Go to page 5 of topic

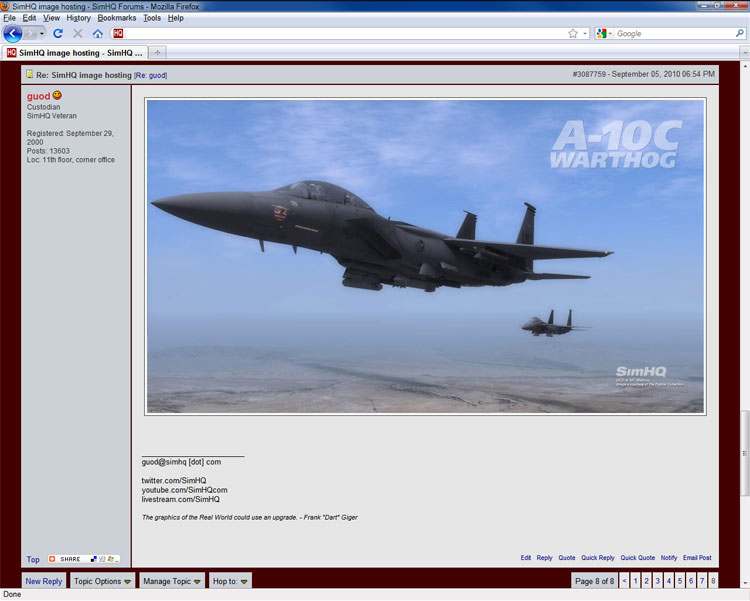point(680,581)
